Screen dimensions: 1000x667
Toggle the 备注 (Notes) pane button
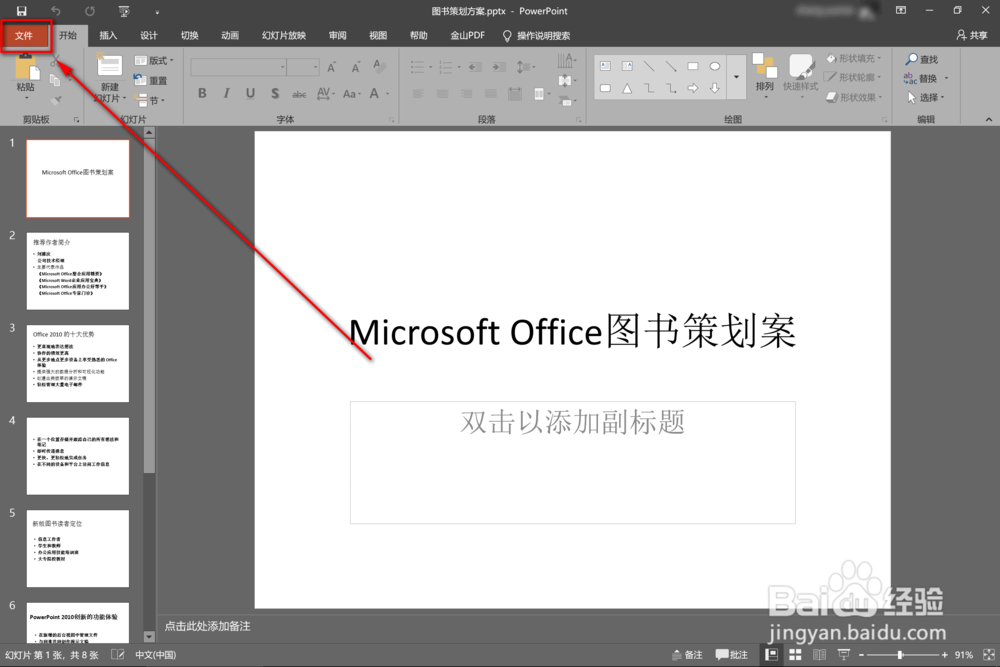tap(687, 655)
